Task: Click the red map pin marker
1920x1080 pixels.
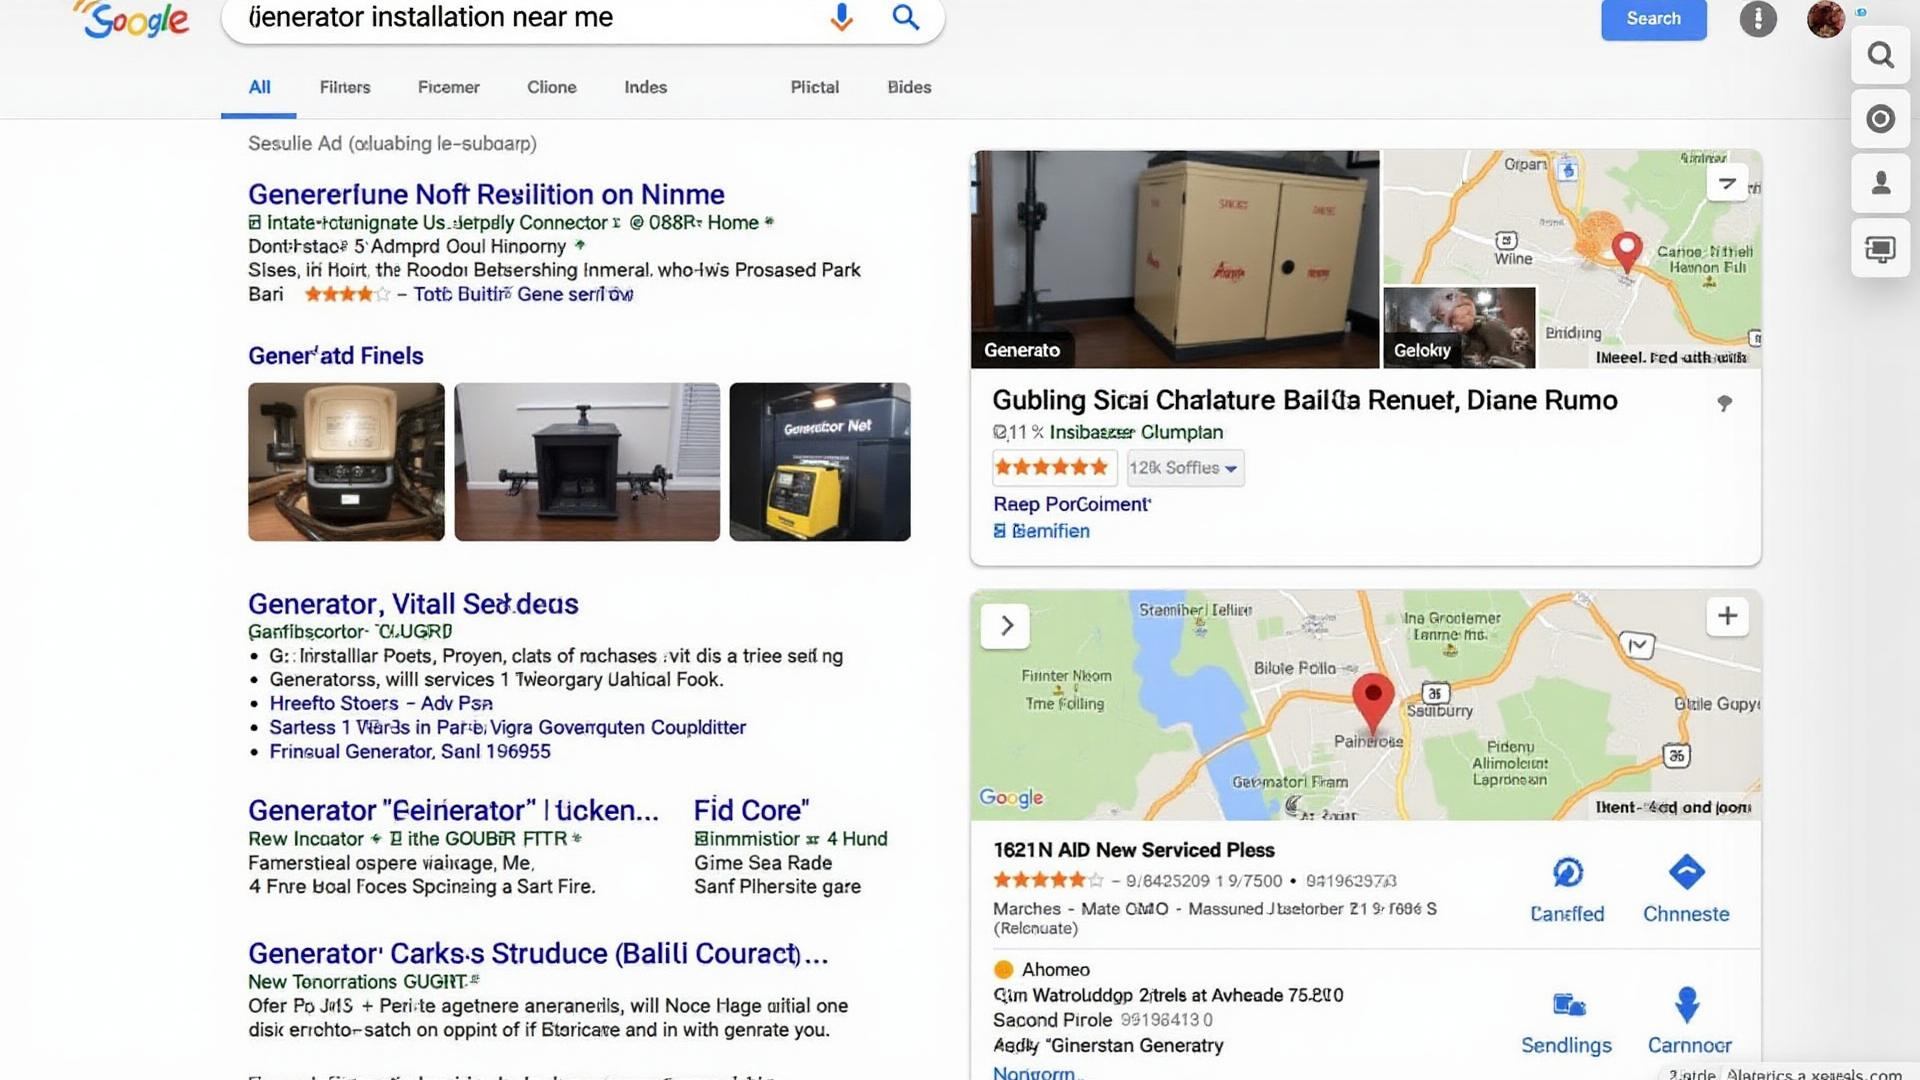Action: point(1374,703)
